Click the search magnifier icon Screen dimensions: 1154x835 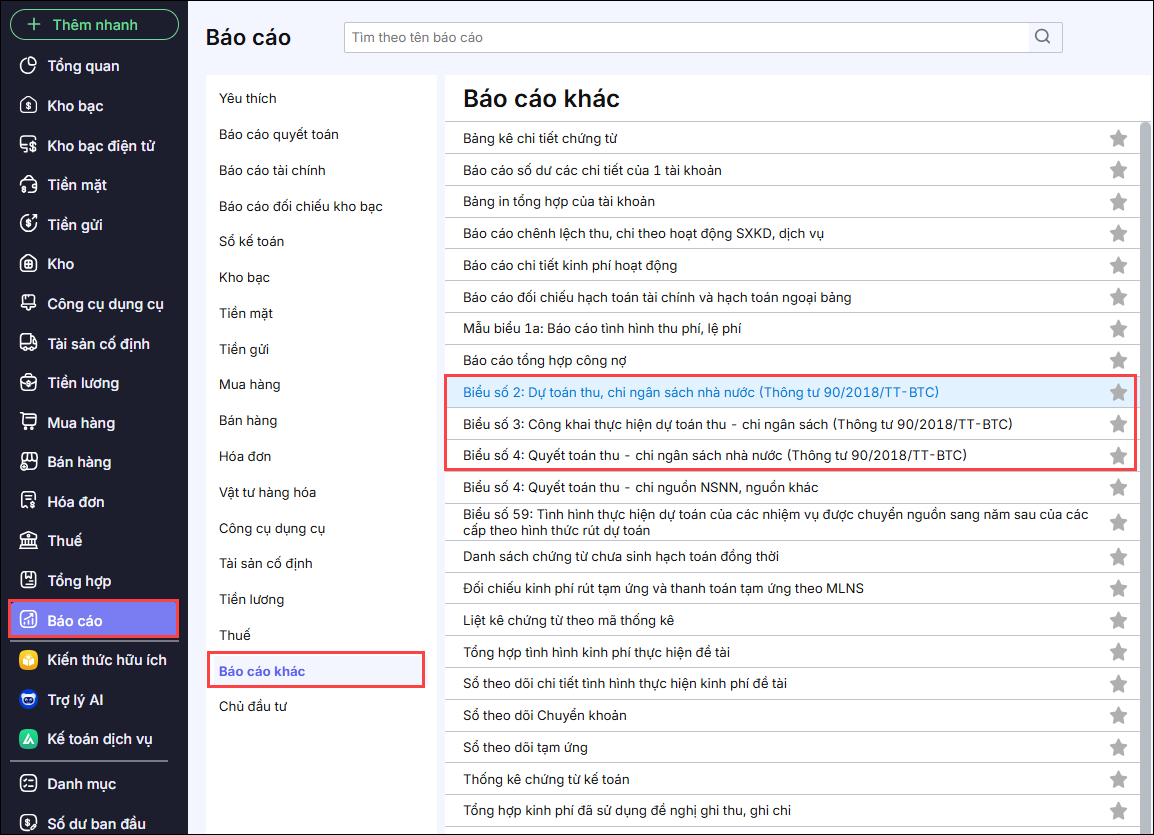click(1043, 37)
